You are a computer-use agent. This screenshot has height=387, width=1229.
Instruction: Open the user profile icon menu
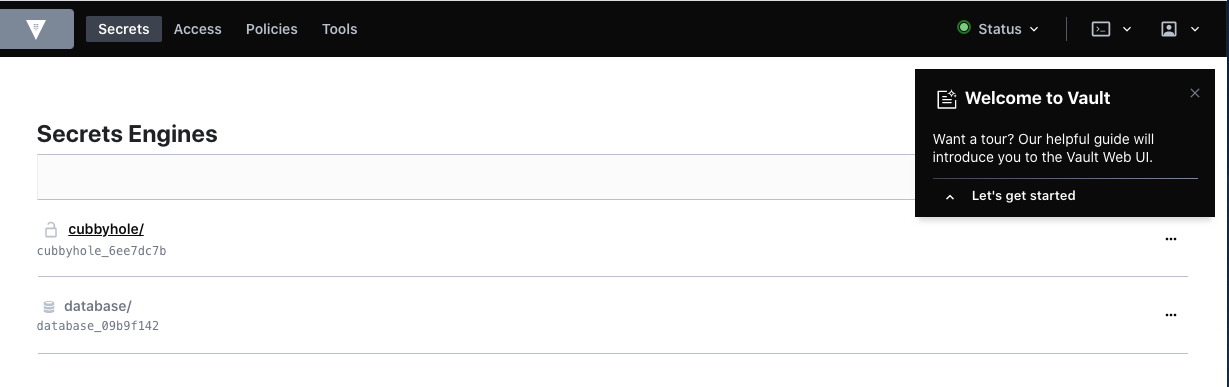(x=1168, y=29)
